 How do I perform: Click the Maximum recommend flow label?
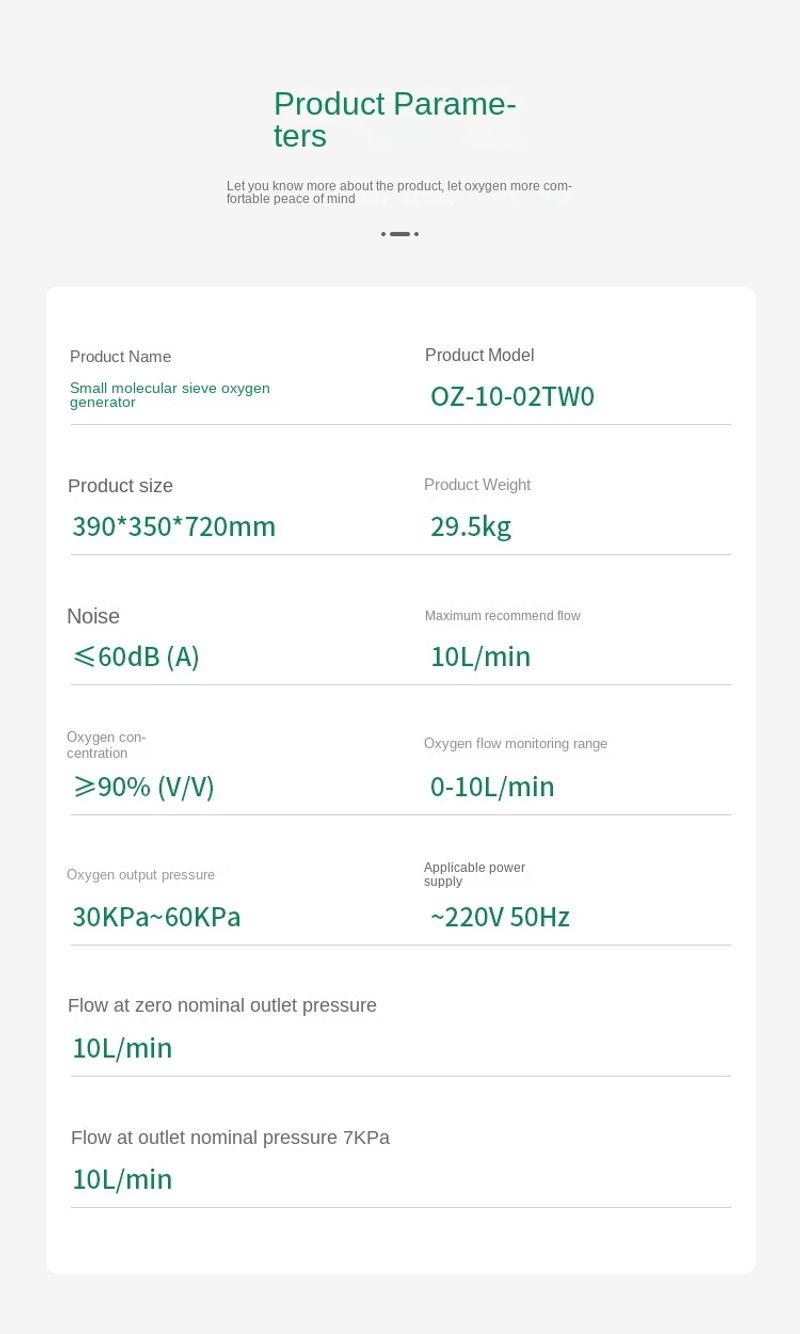pos(502,616)
